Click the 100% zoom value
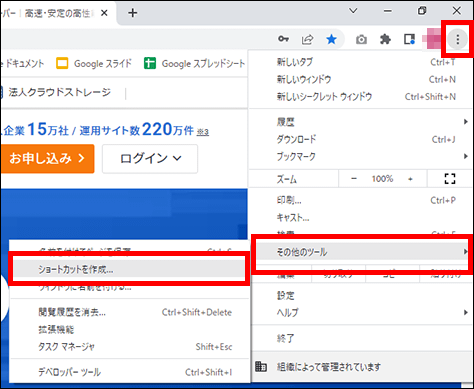 pos(382,179)
